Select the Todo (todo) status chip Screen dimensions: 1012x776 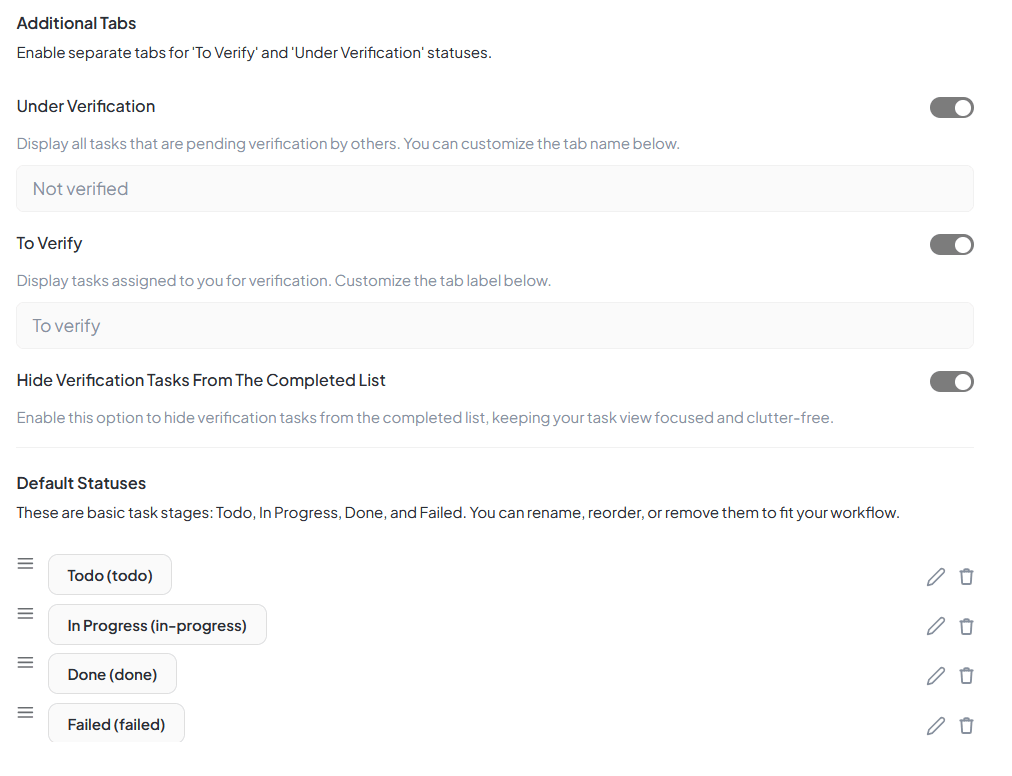click(x=110, y=576)
